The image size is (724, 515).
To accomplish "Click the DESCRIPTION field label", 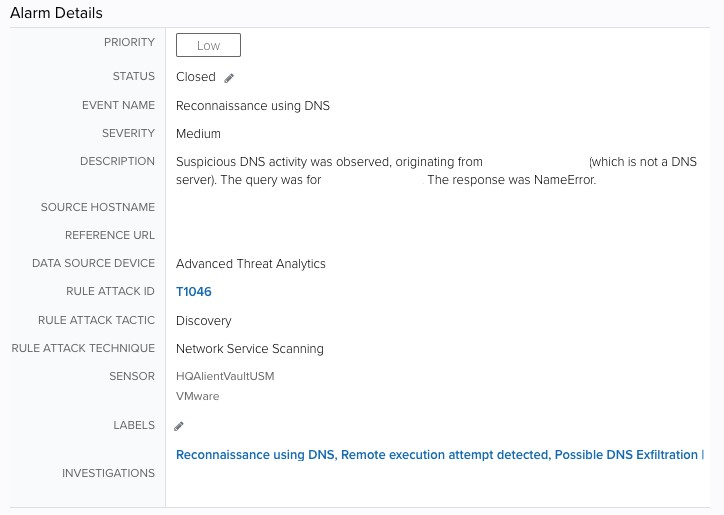I will tap(117, 161).
